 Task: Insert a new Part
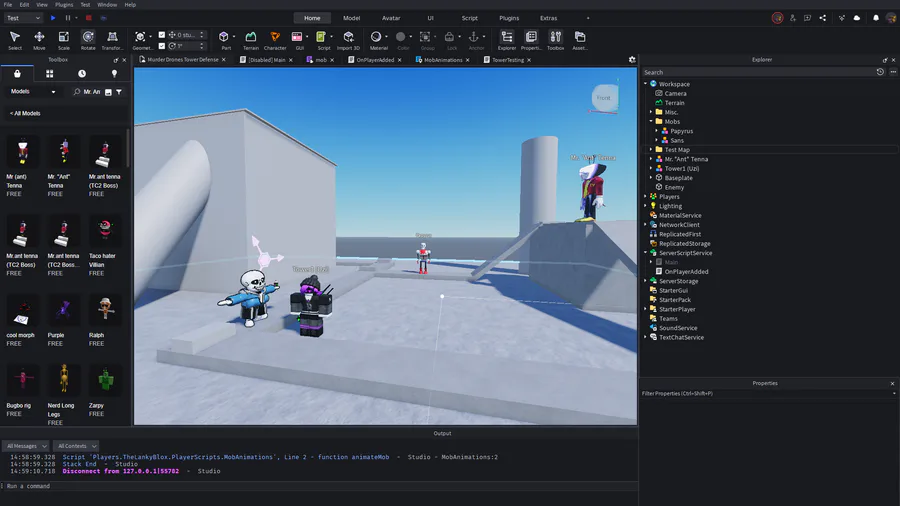click(x=224, y=40)
